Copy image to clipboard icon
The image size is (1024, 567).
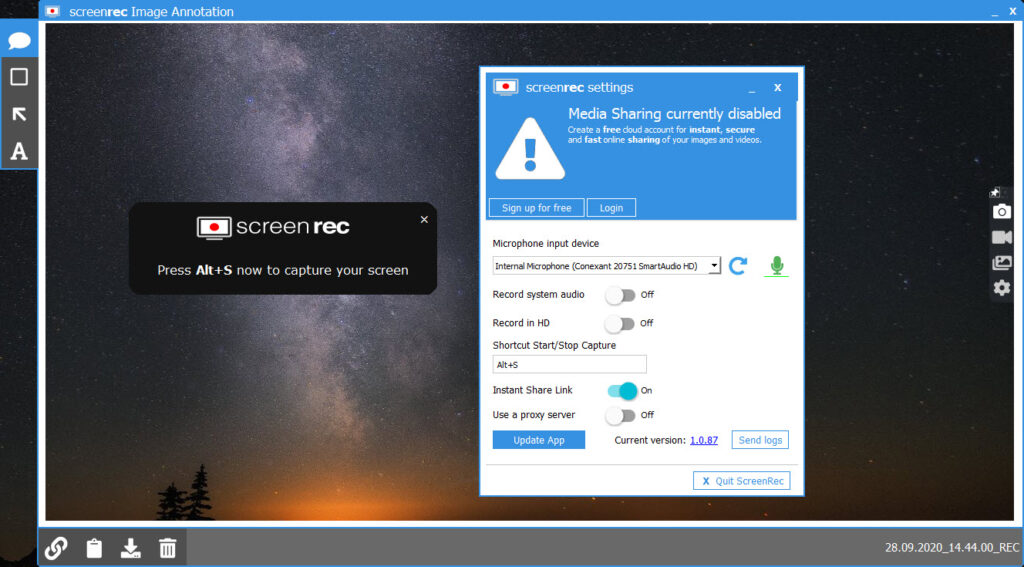tap(94, 547)
